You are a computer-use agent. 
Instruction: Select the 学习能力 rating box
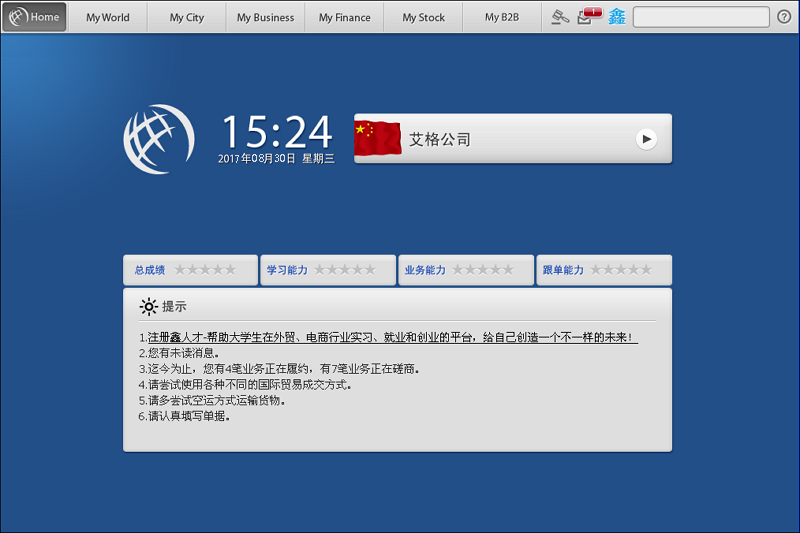pyautogui.click(x=328, y=270)
